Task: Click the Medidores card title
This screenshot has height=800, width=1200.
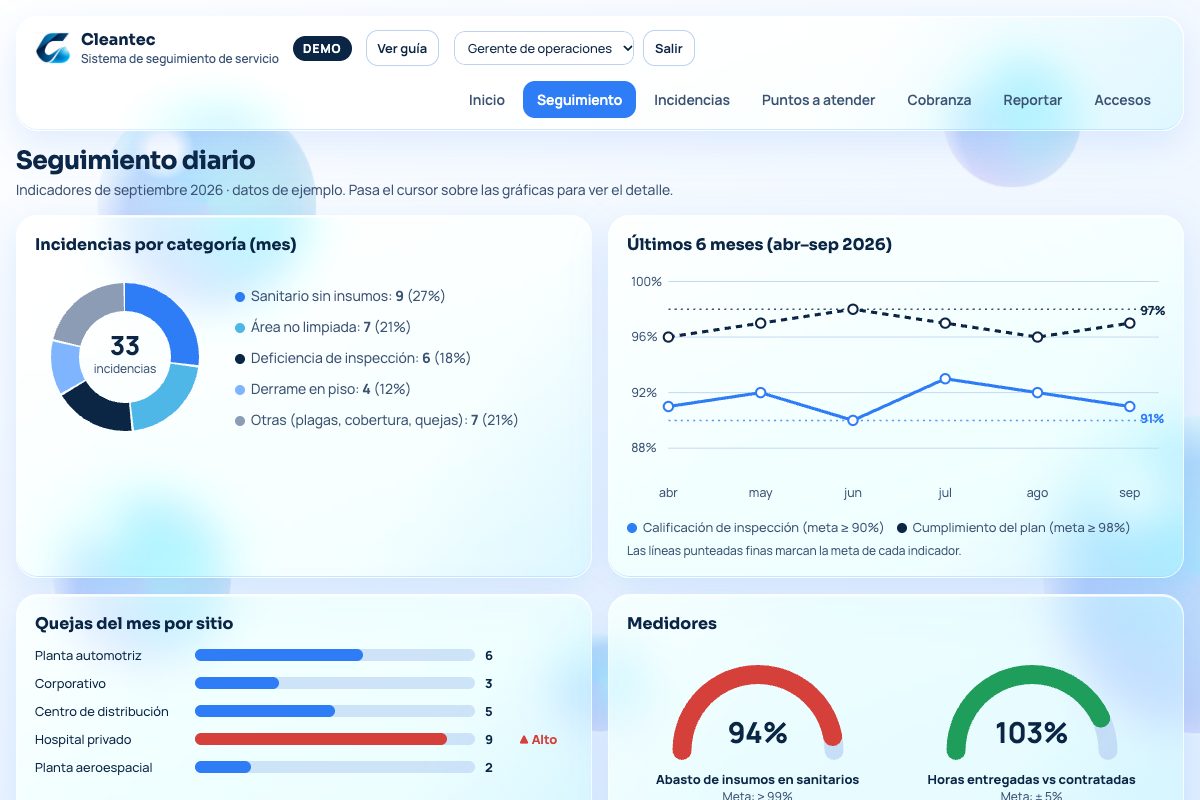Action: coord(672,624)
